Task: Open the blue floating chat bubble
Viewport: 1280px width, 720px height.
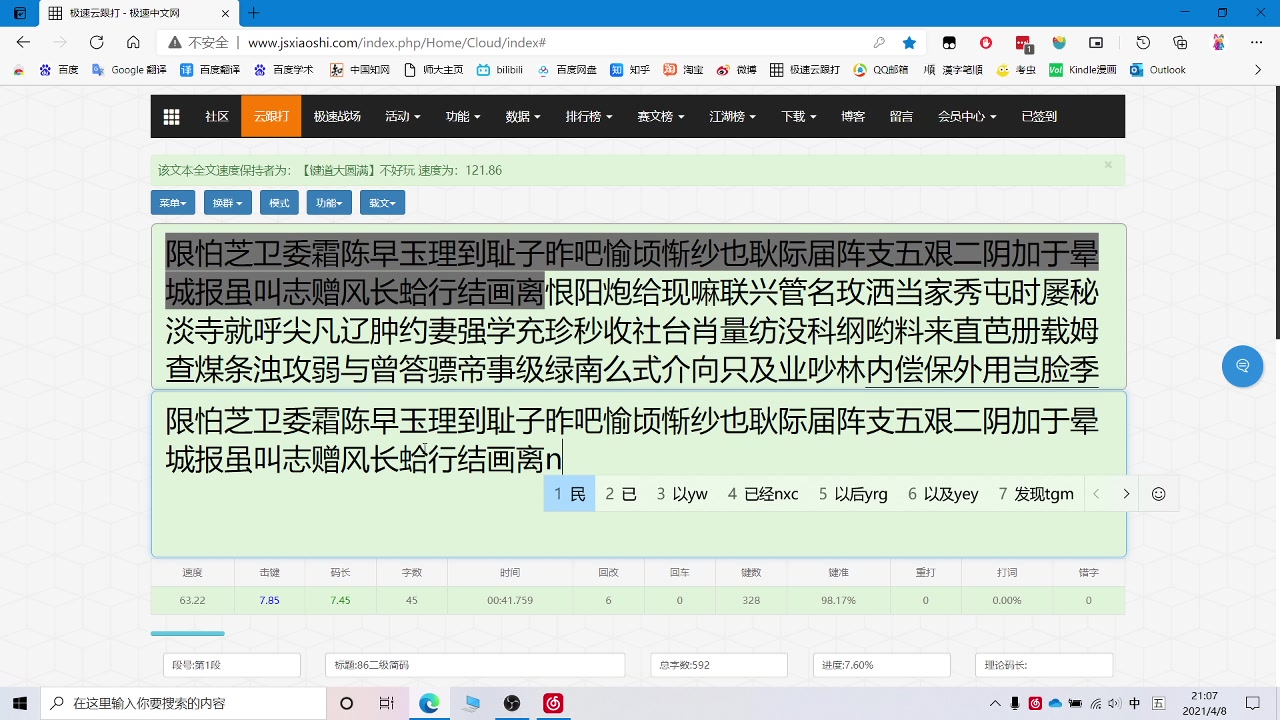Action: (x=1243, y=366)
